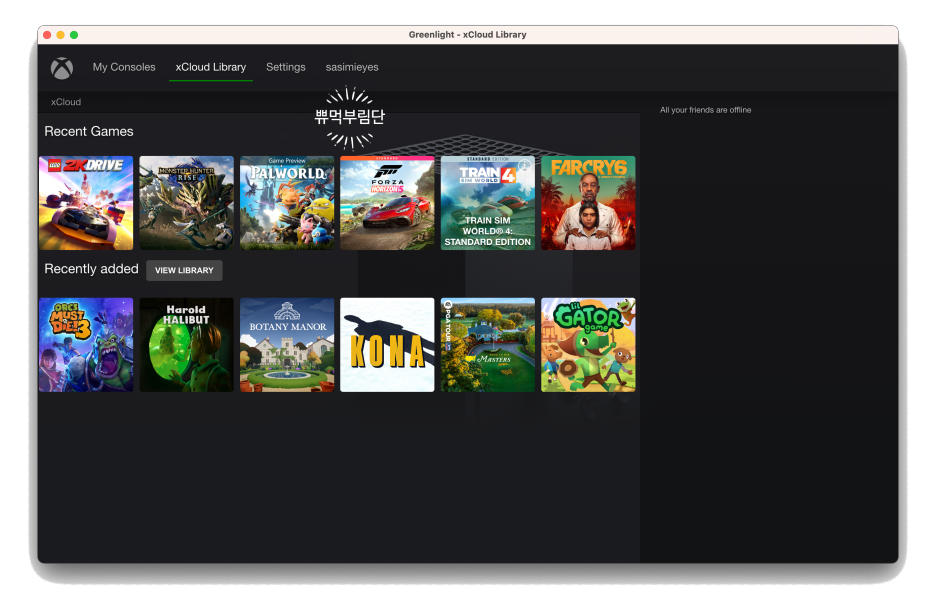Image resolution: width=936 pixels, height=613 pixels.
Task: Select the Lil Gator Game tile
Action: coord(588,345)
